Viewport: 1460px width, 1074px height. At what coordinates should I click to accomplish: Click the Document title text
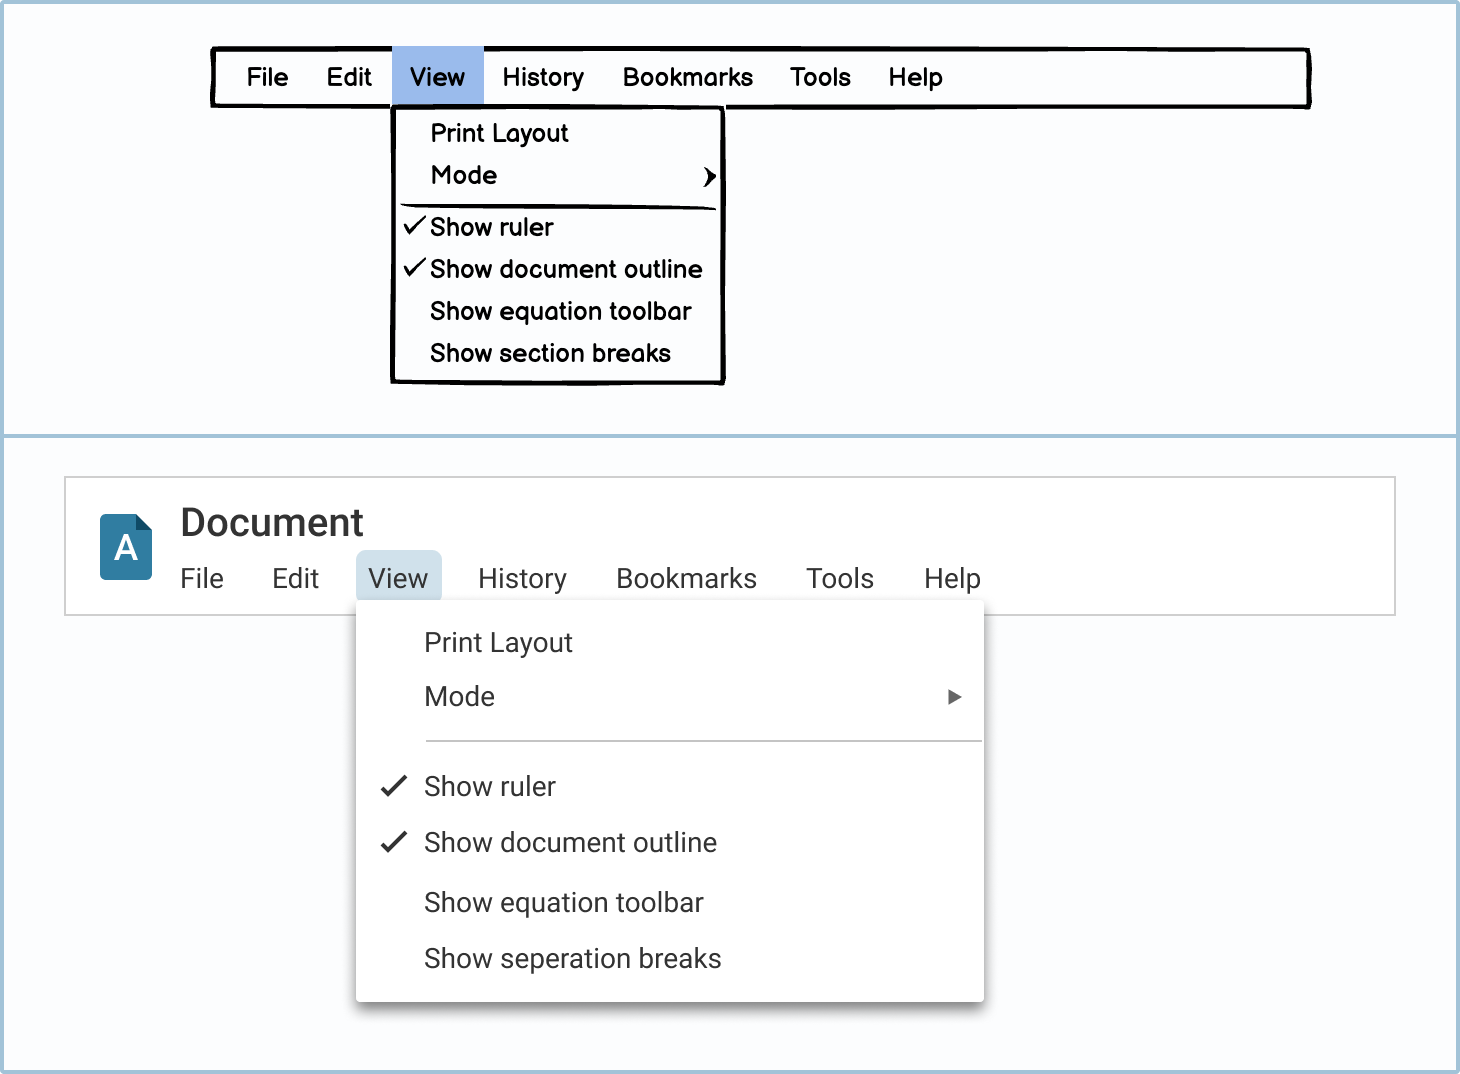coord(271,523)
